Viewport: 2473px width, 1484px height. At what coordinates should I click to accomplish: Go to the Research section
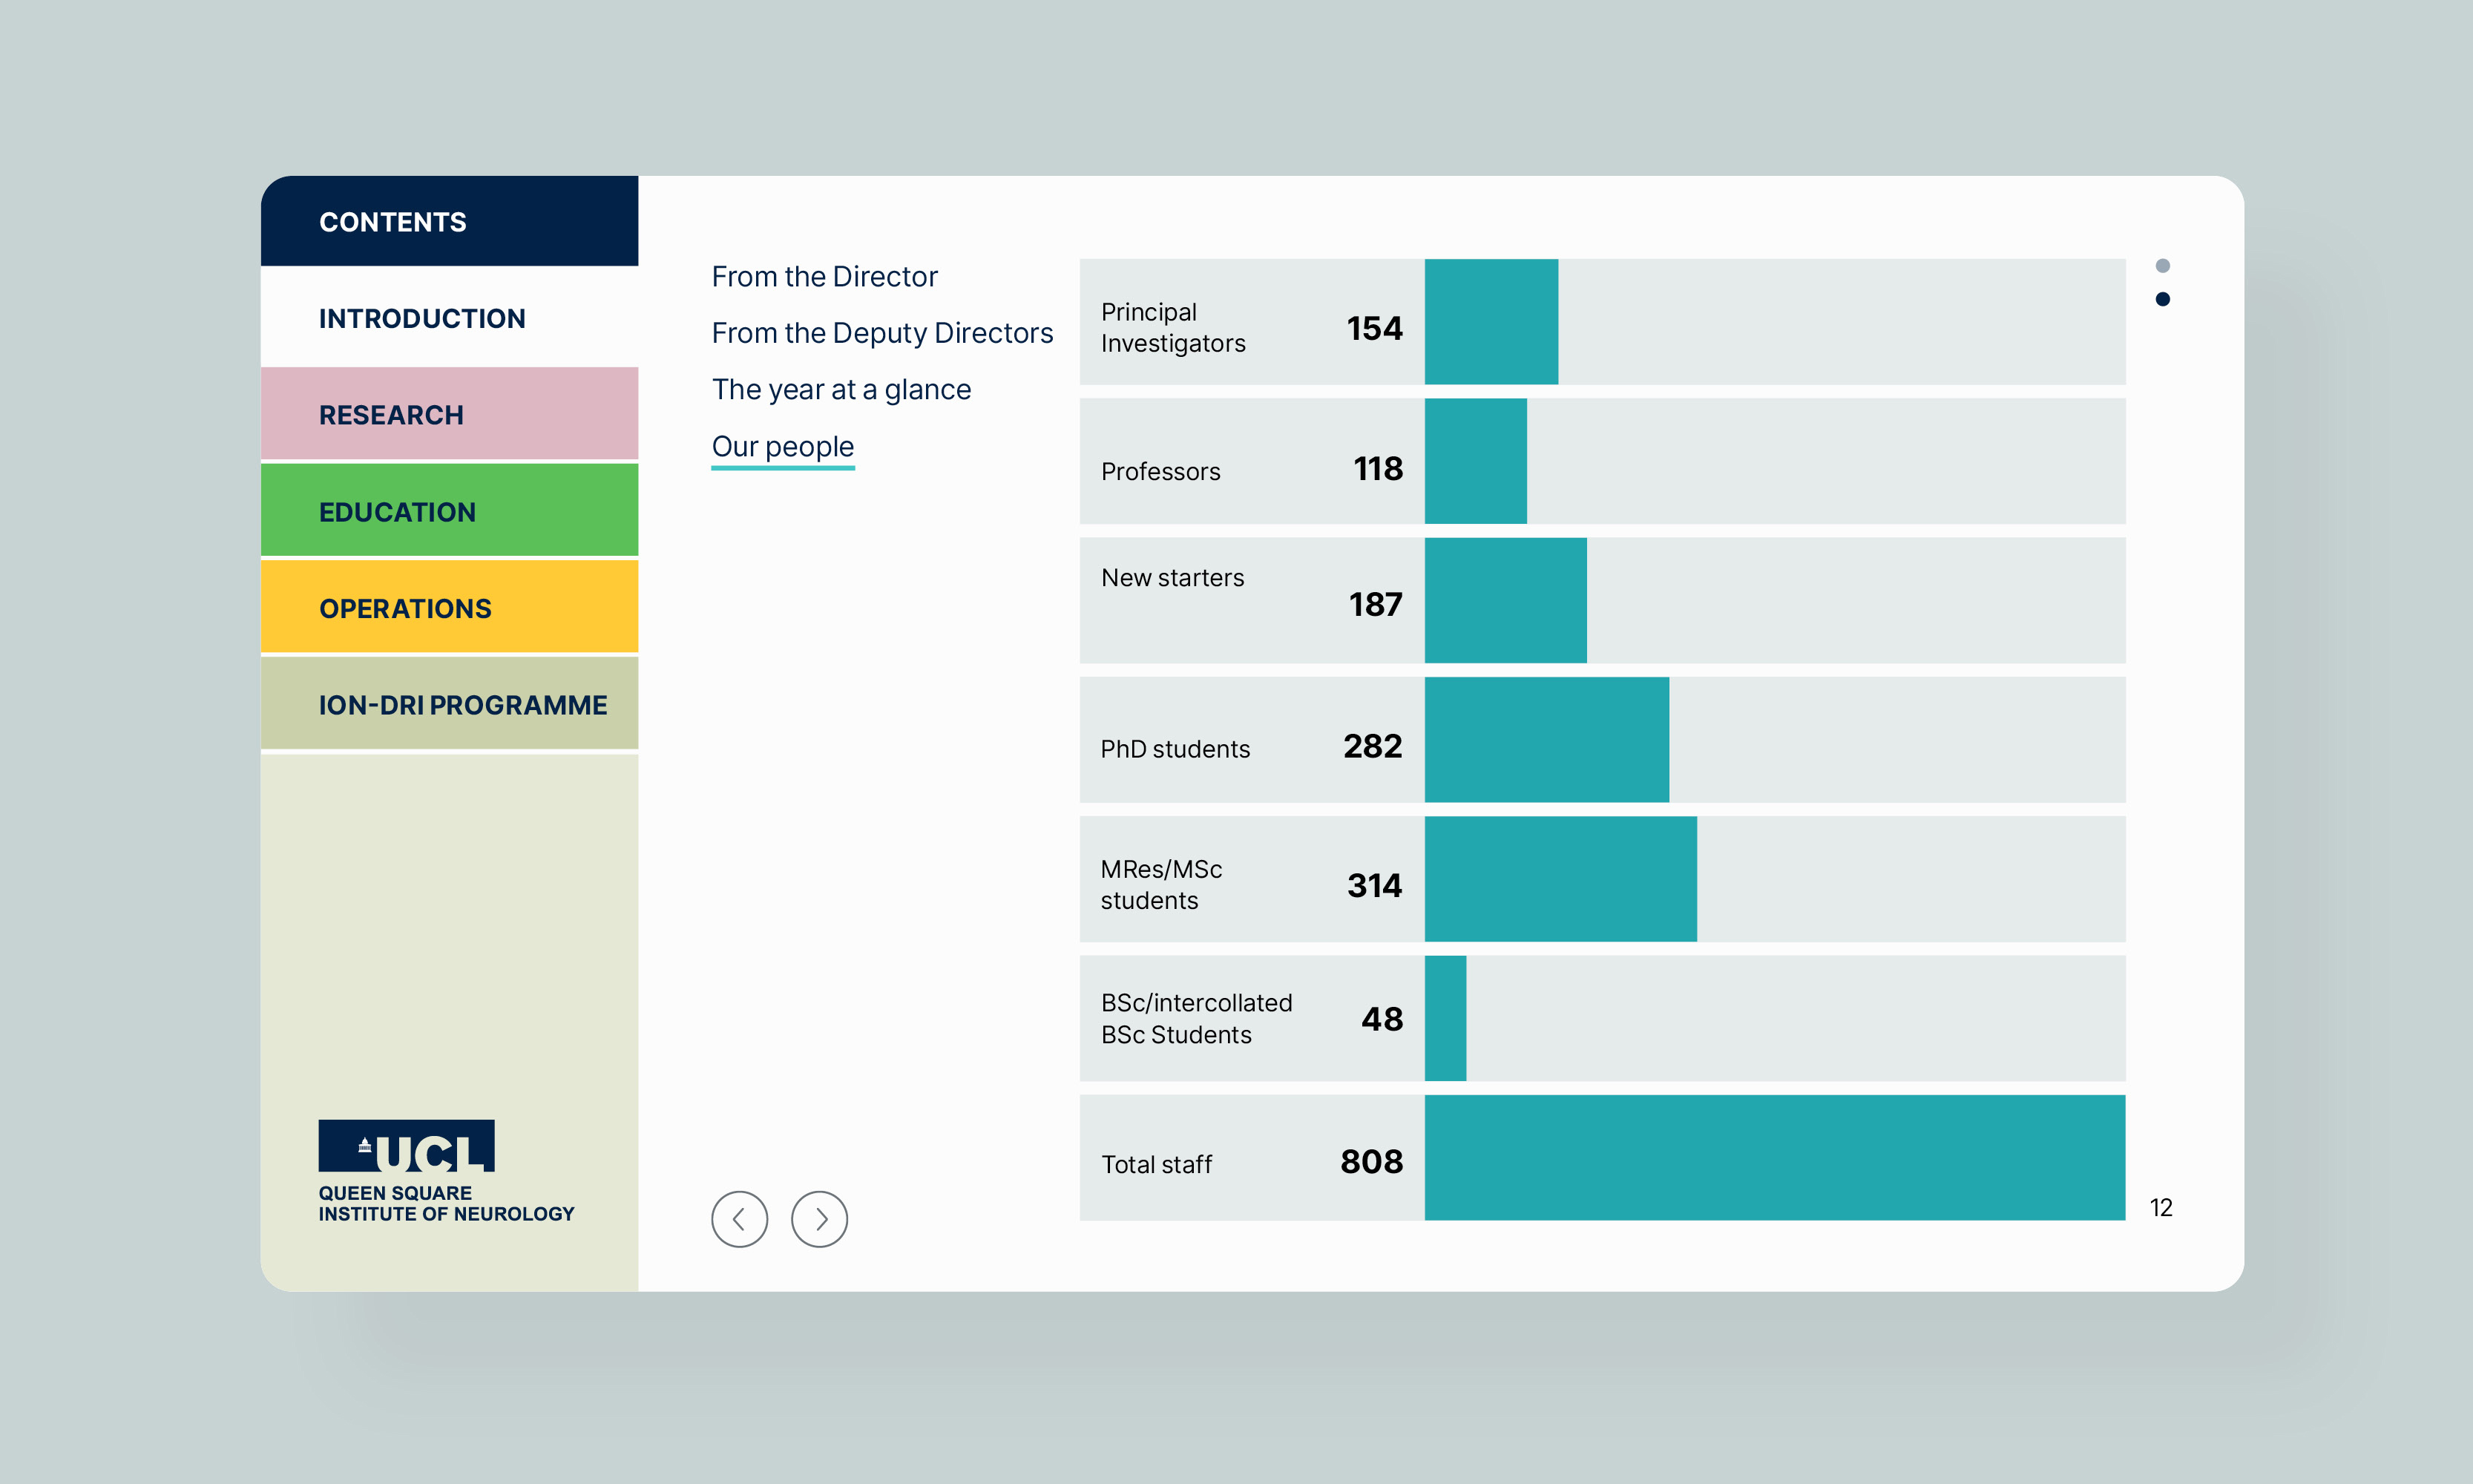click(449, 414)
